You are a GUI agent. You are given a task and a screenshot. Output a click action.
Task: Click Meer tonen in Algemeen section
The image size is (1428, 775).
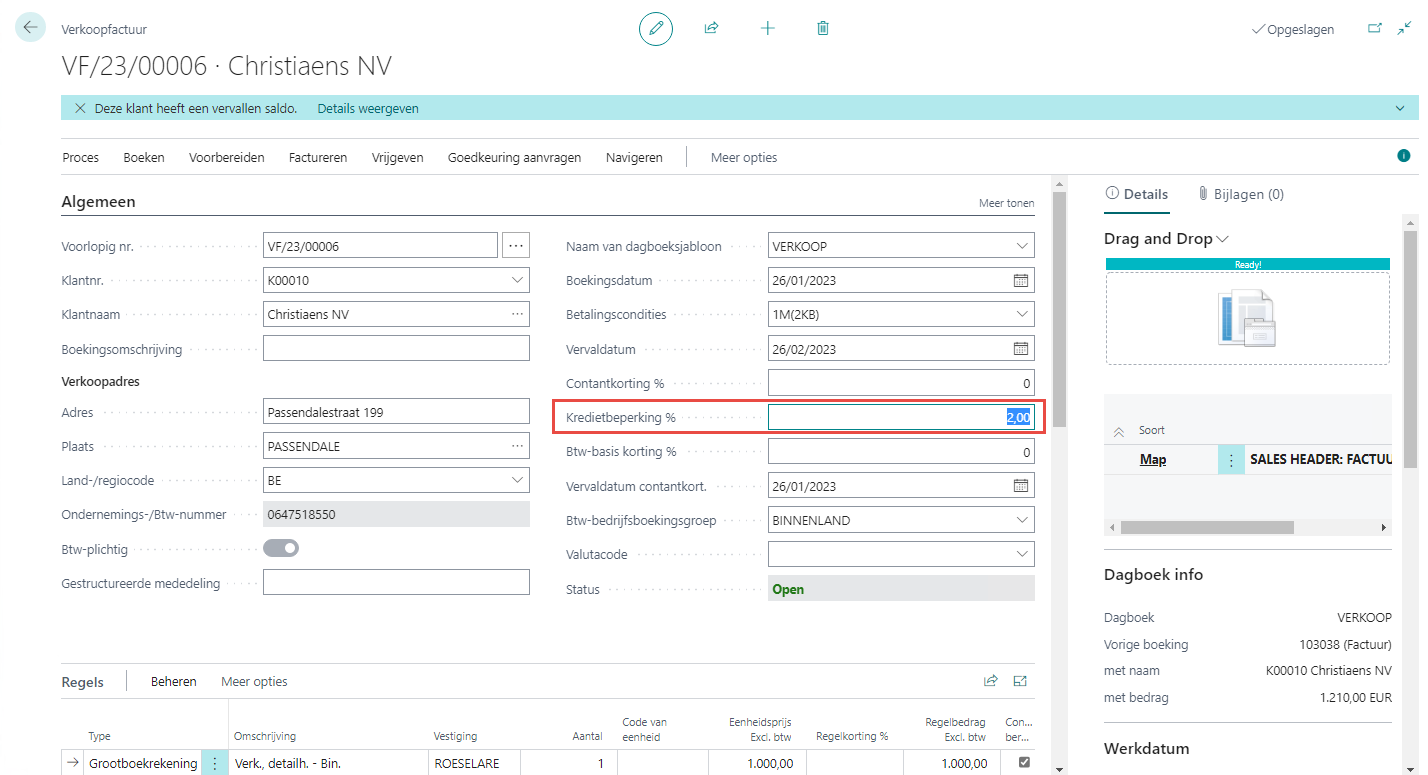[1006, 203]
